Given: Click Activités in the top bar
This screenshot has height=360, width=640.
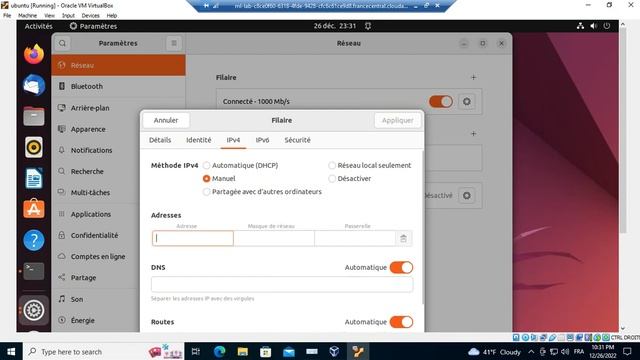Looking at the screenshot, I should coord(38,26).
